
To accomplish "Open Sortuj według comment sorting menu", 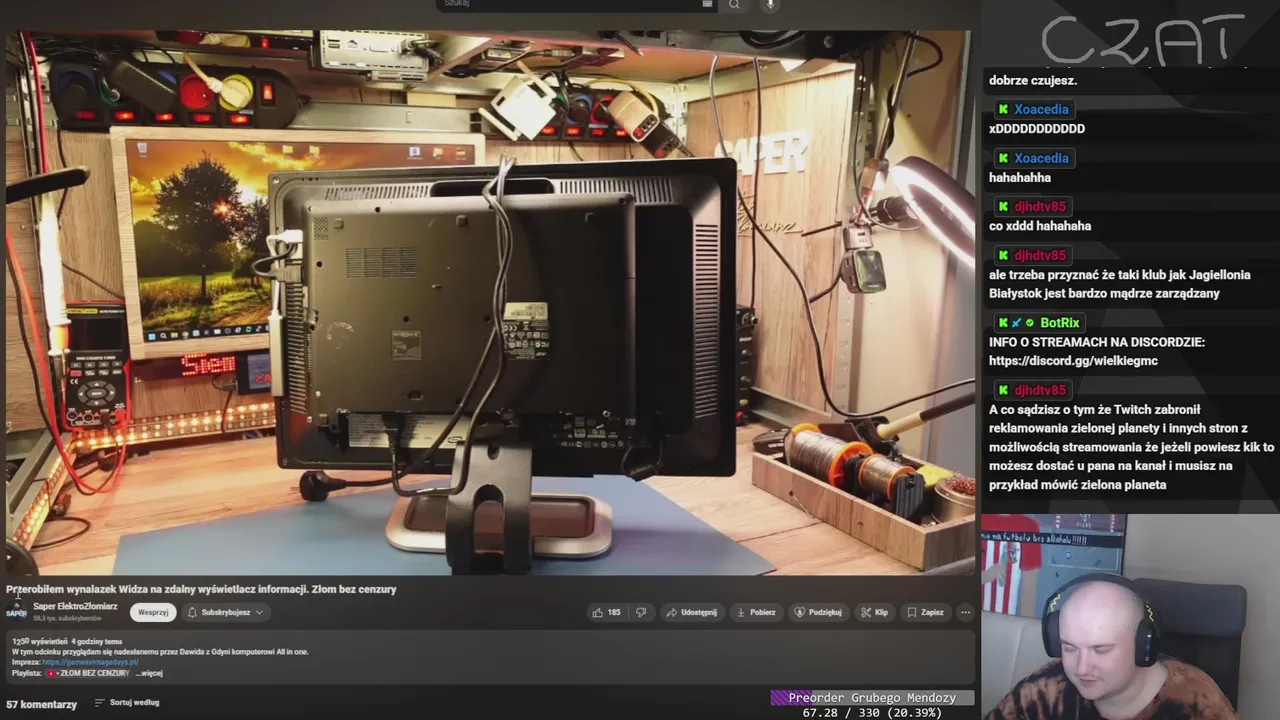I will (127, 702).
